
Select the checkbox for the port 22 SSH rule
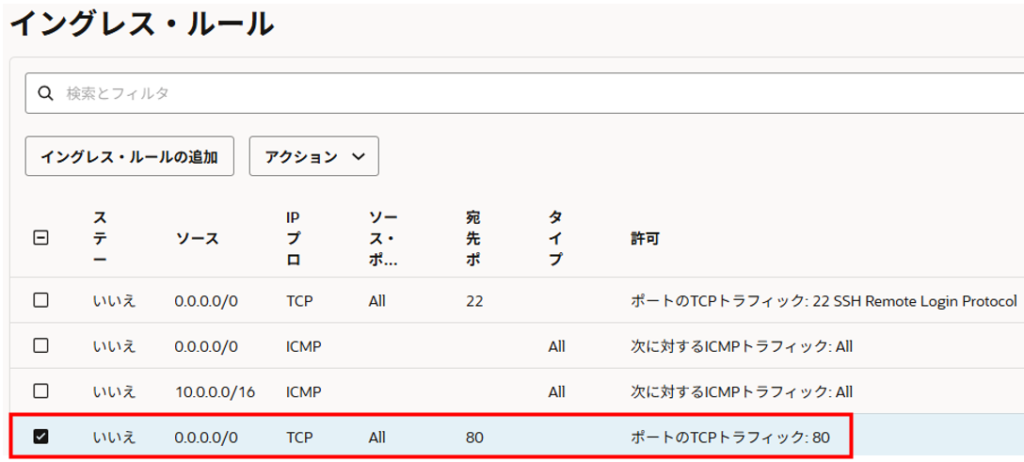pos(41,300)
